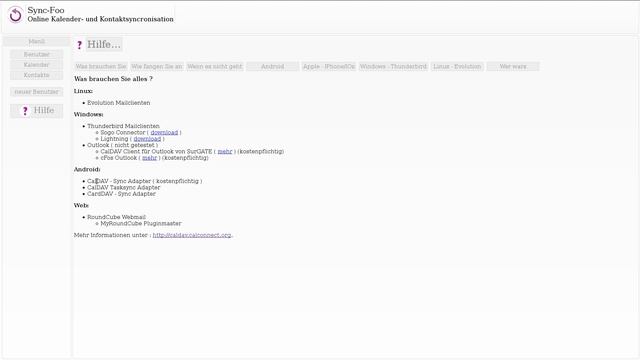Open the Kontakte menu entry
The height and width of the screenshot is (360, 640).
(x=37, y=75)
